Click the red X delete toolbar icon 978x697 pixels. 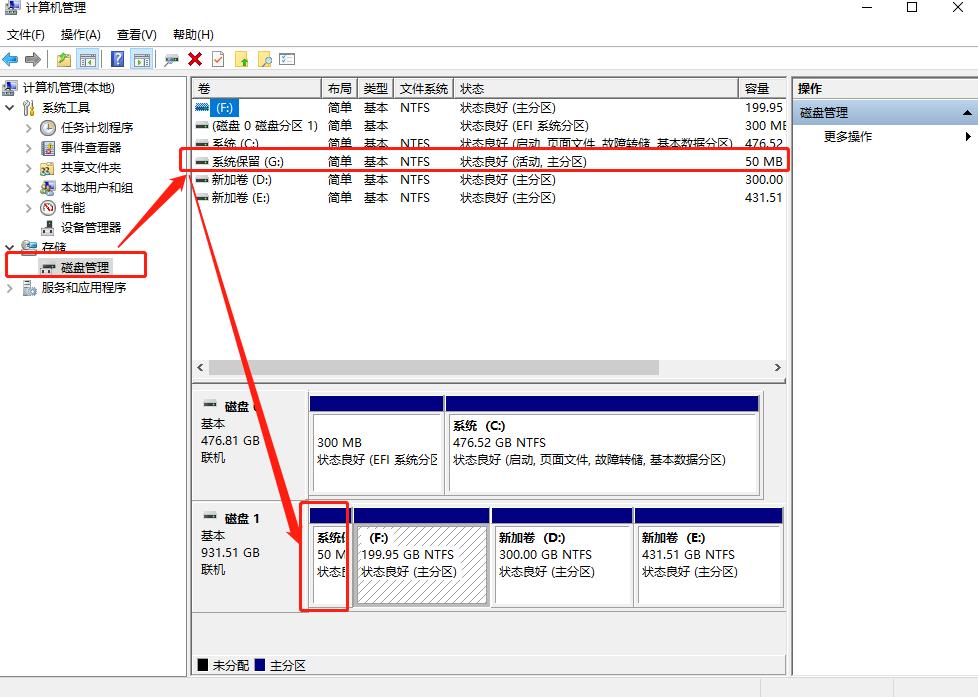[193, 58]
